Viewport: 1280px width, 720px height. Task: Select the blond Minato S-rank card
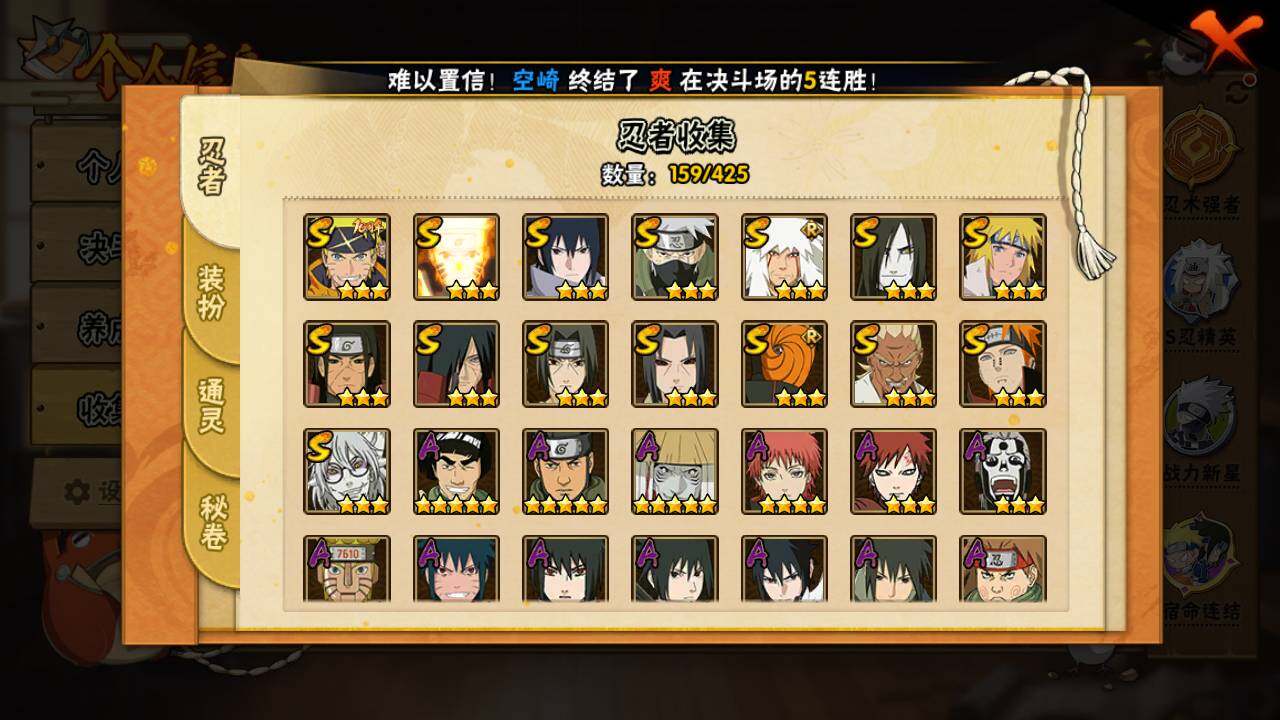click(1003, 257)
